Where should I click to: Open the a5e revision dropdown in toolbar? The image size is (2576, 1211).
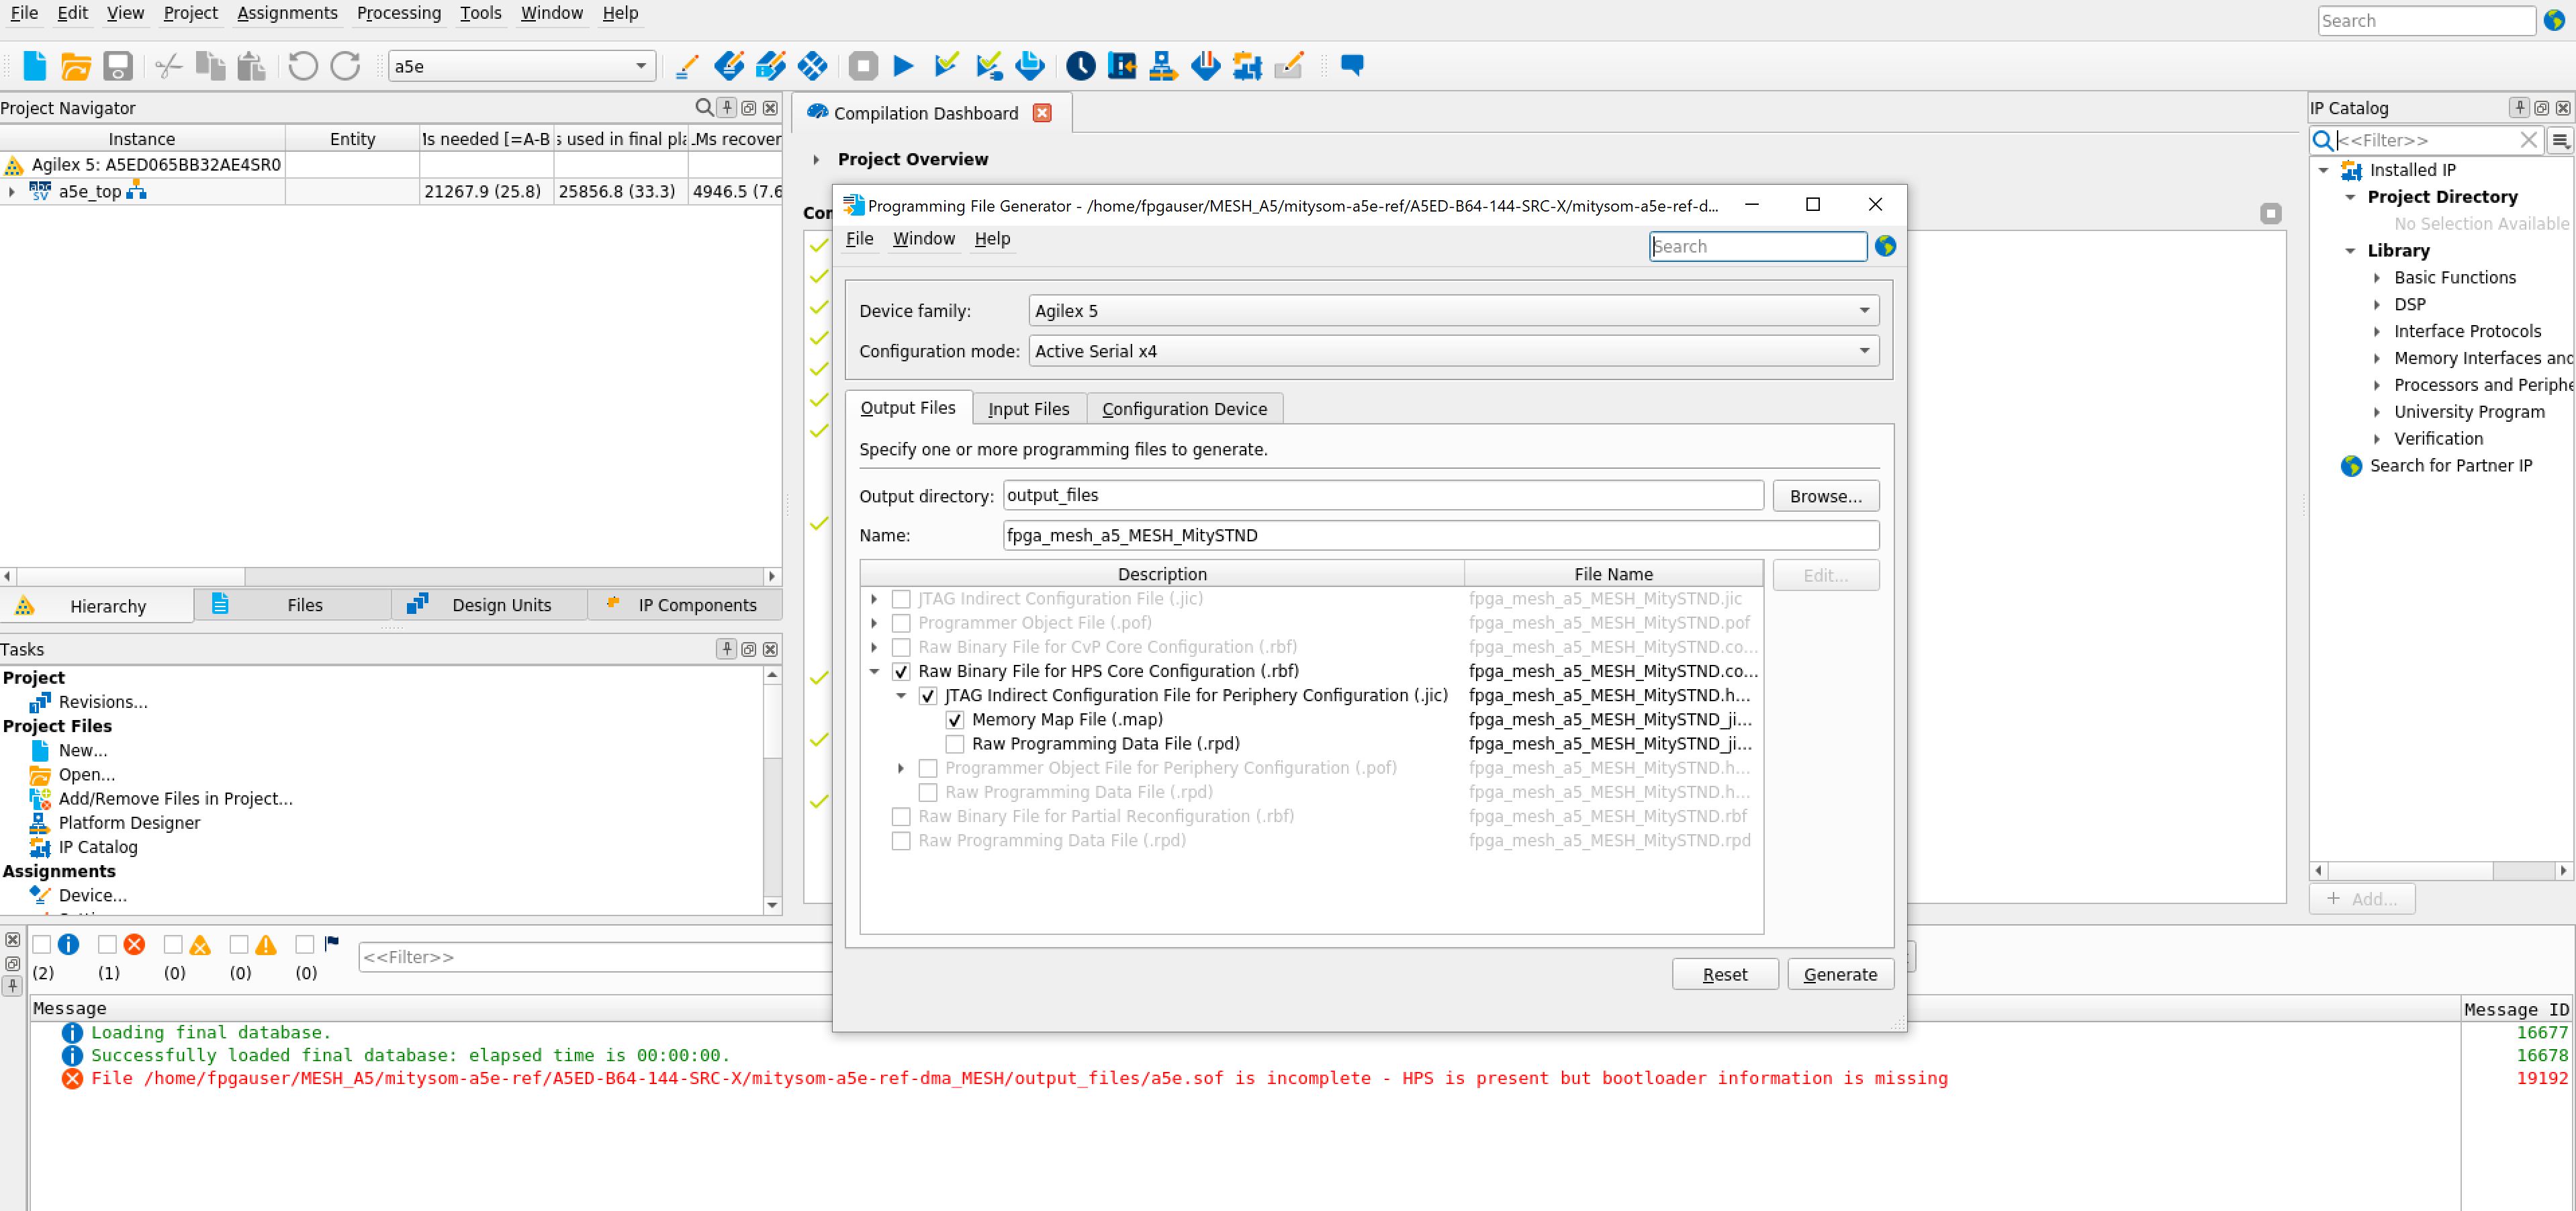tap(521, 66)
